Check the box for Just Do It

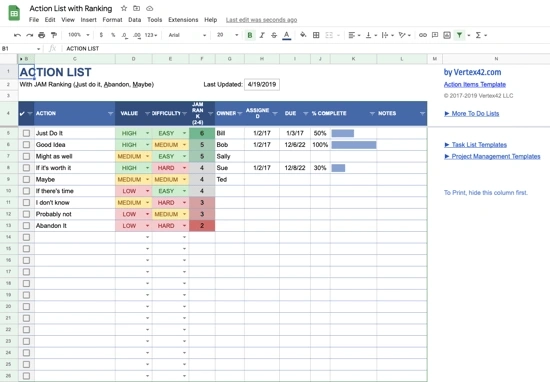tap(26, 133)
